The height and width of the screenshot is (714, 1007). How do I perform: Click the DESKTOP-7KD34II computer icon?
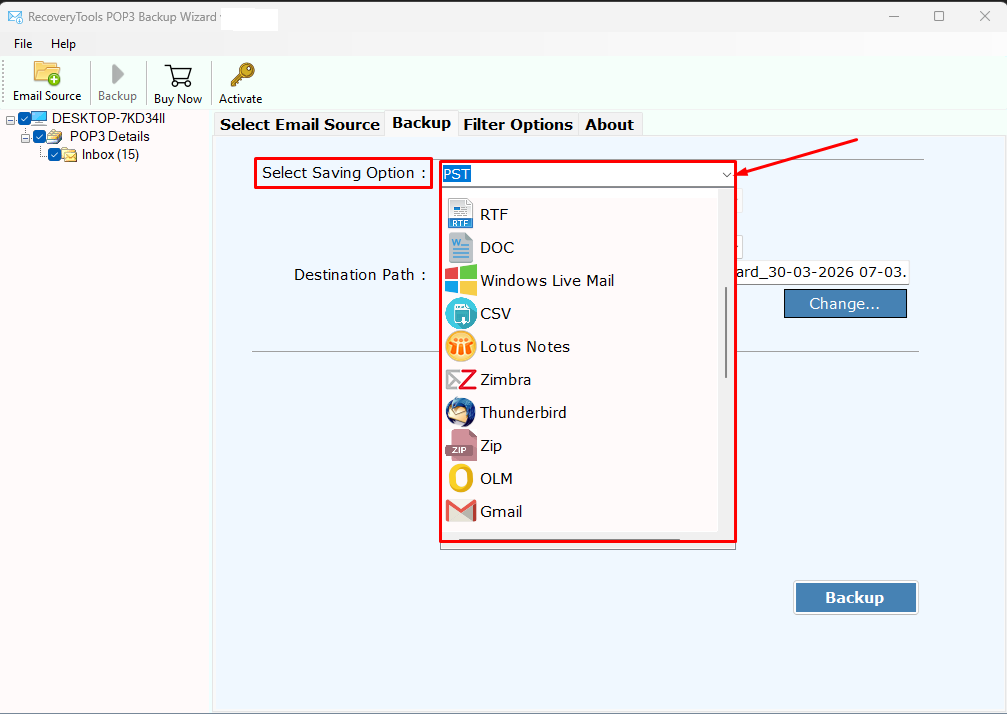coord(39,118)
